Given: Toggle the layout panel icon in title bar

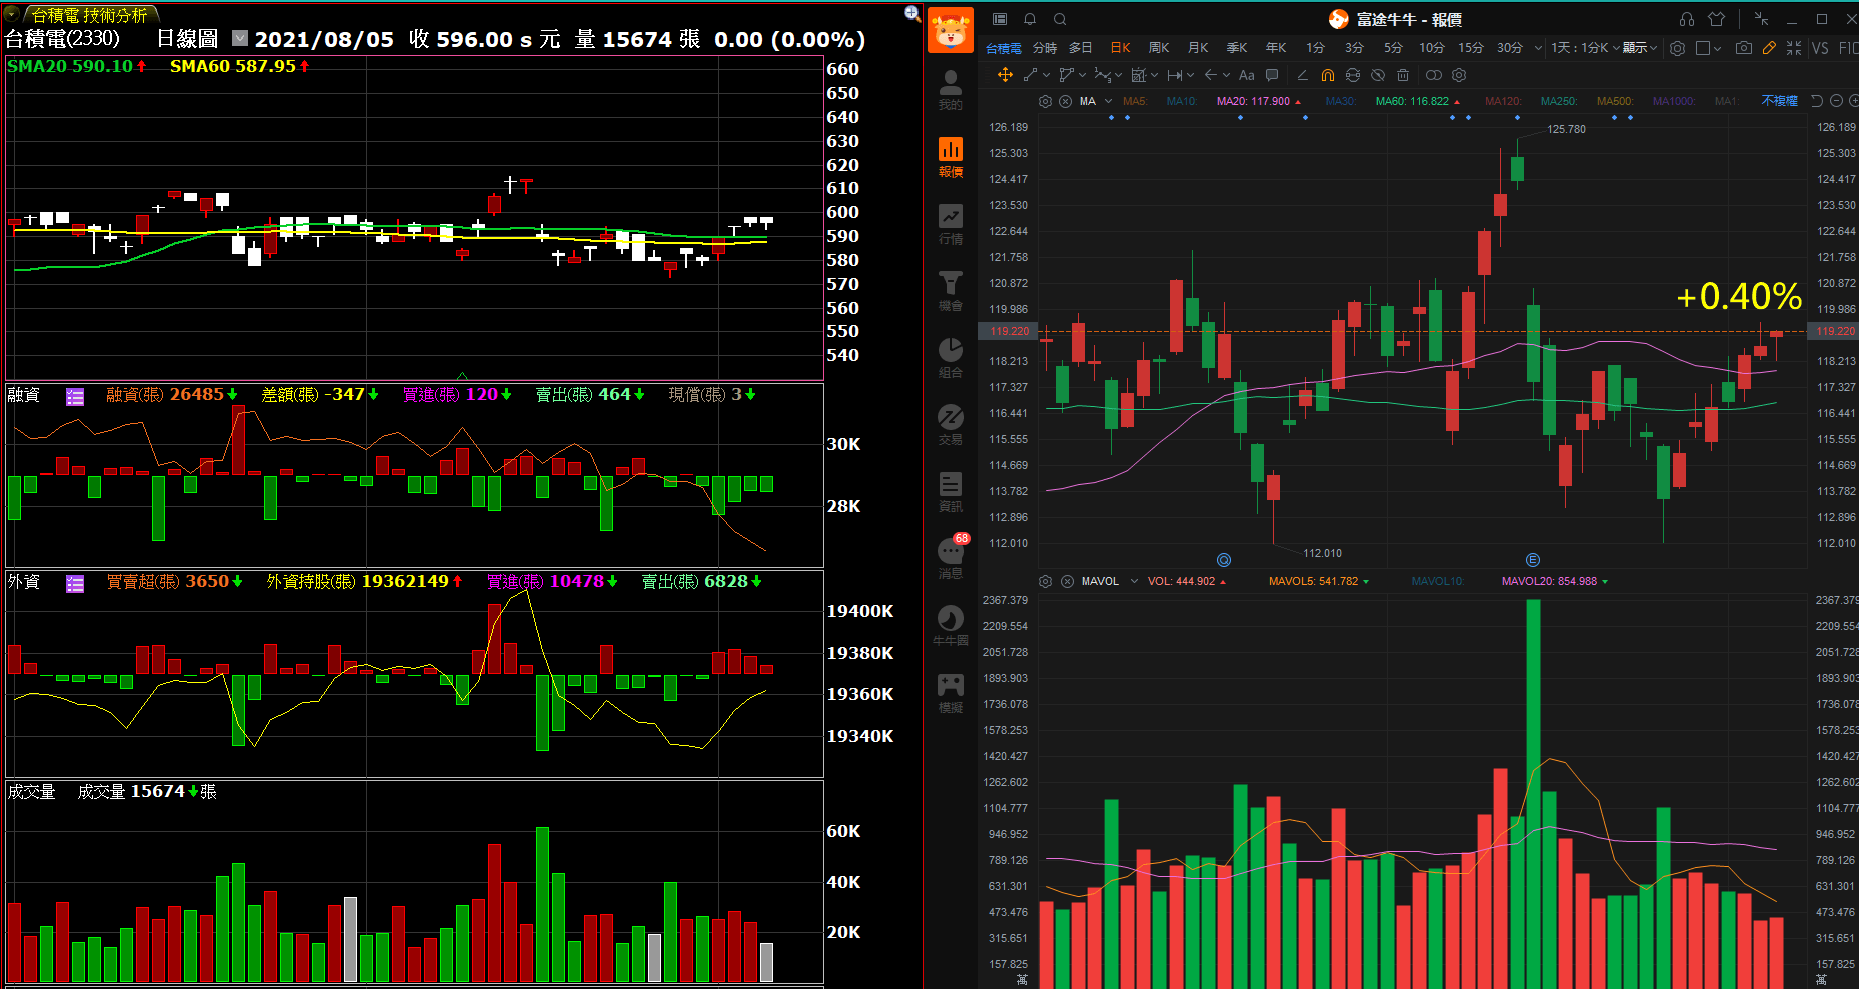Looking at the screenshot, I should (x=999, y=19).
